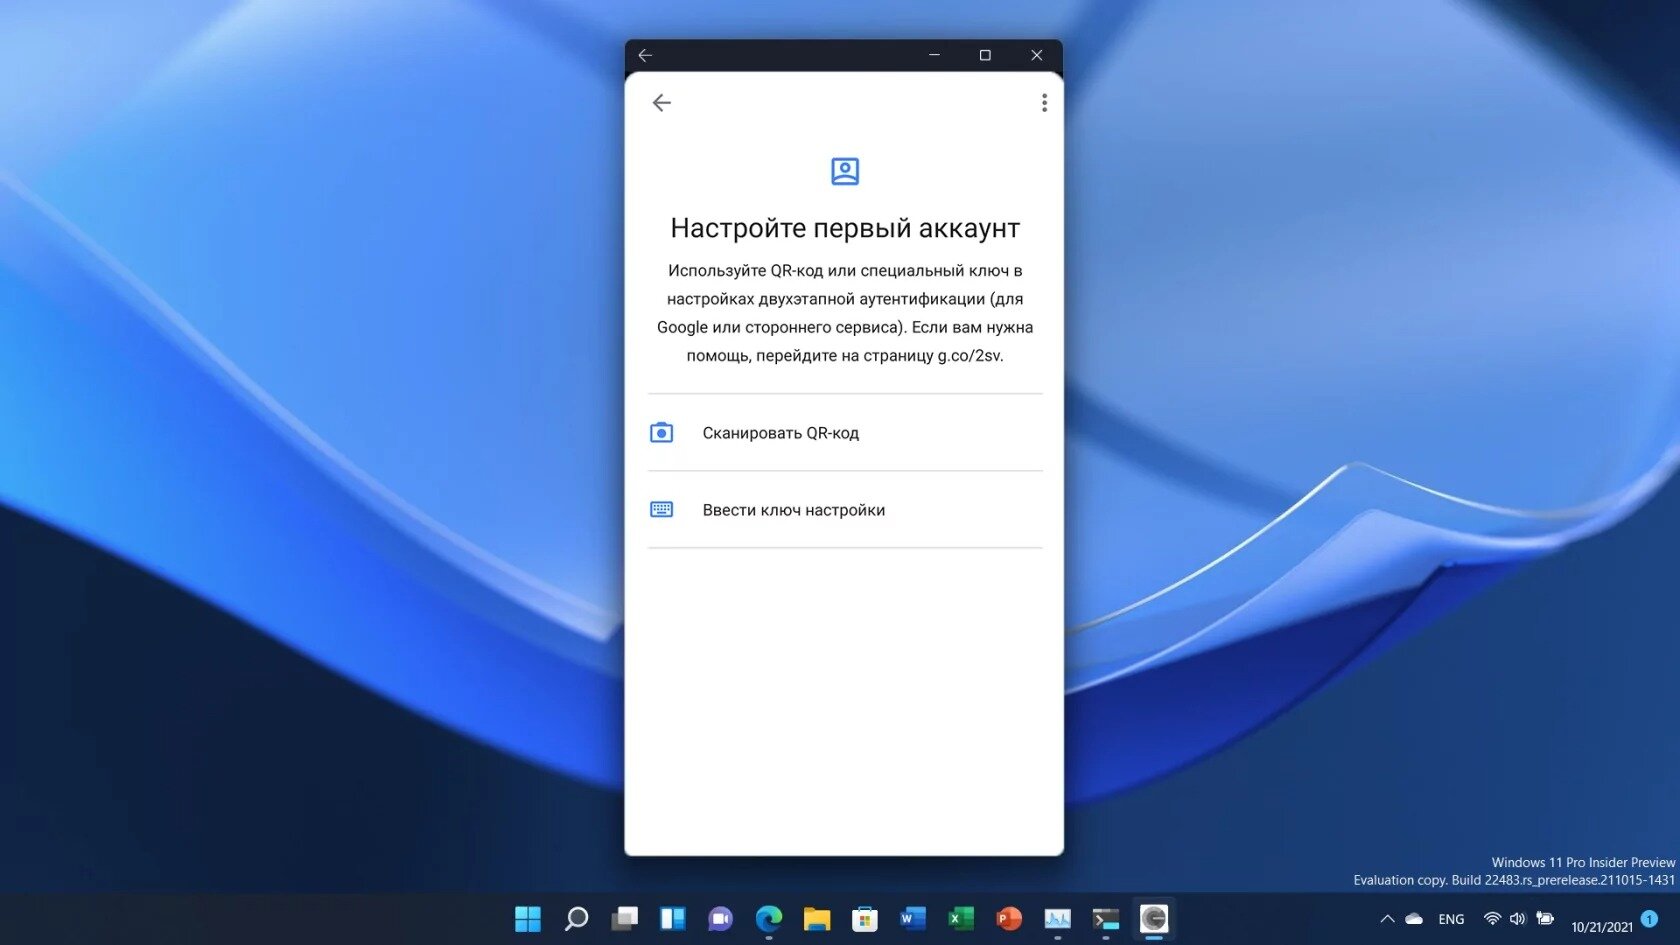Launch Microsoft Edge from the taskbar

(769, 919)
